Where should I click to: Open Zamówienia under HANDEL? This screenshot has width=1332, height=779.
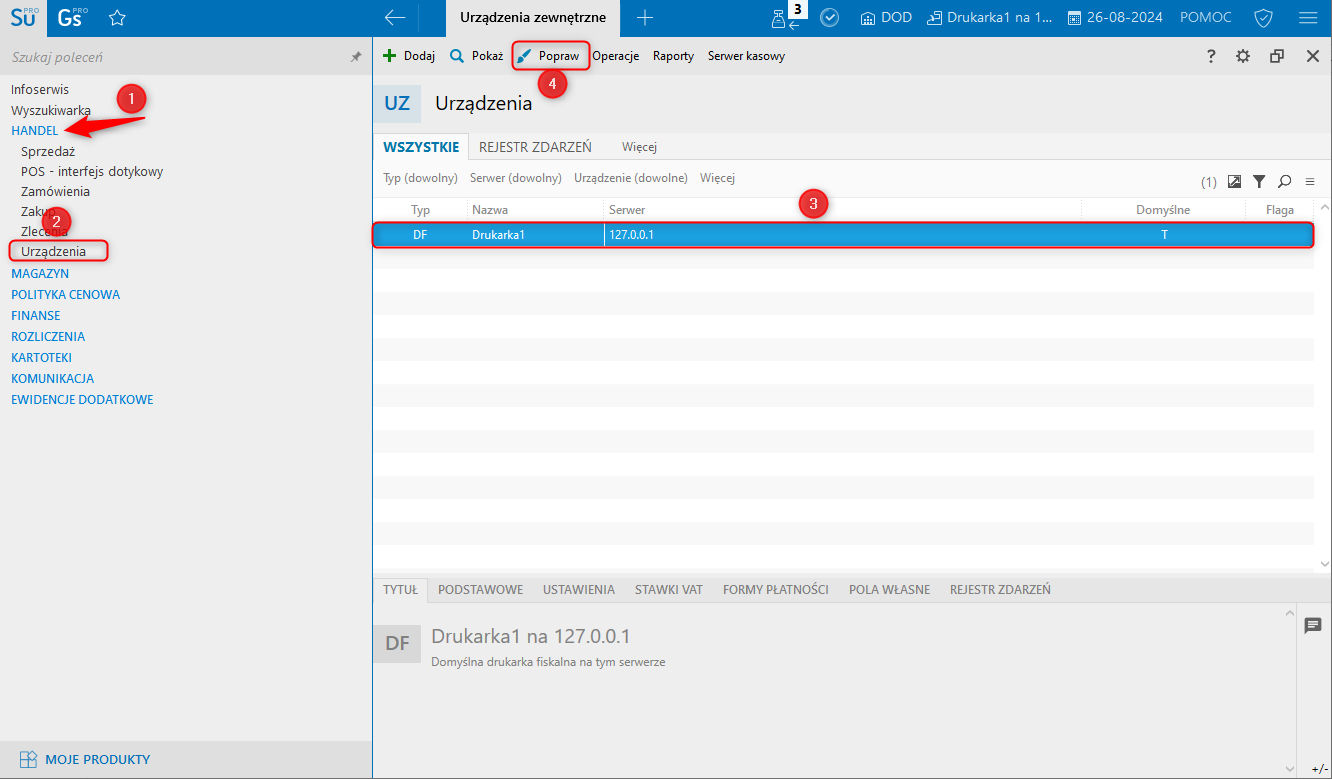click(x=55, y=191)
